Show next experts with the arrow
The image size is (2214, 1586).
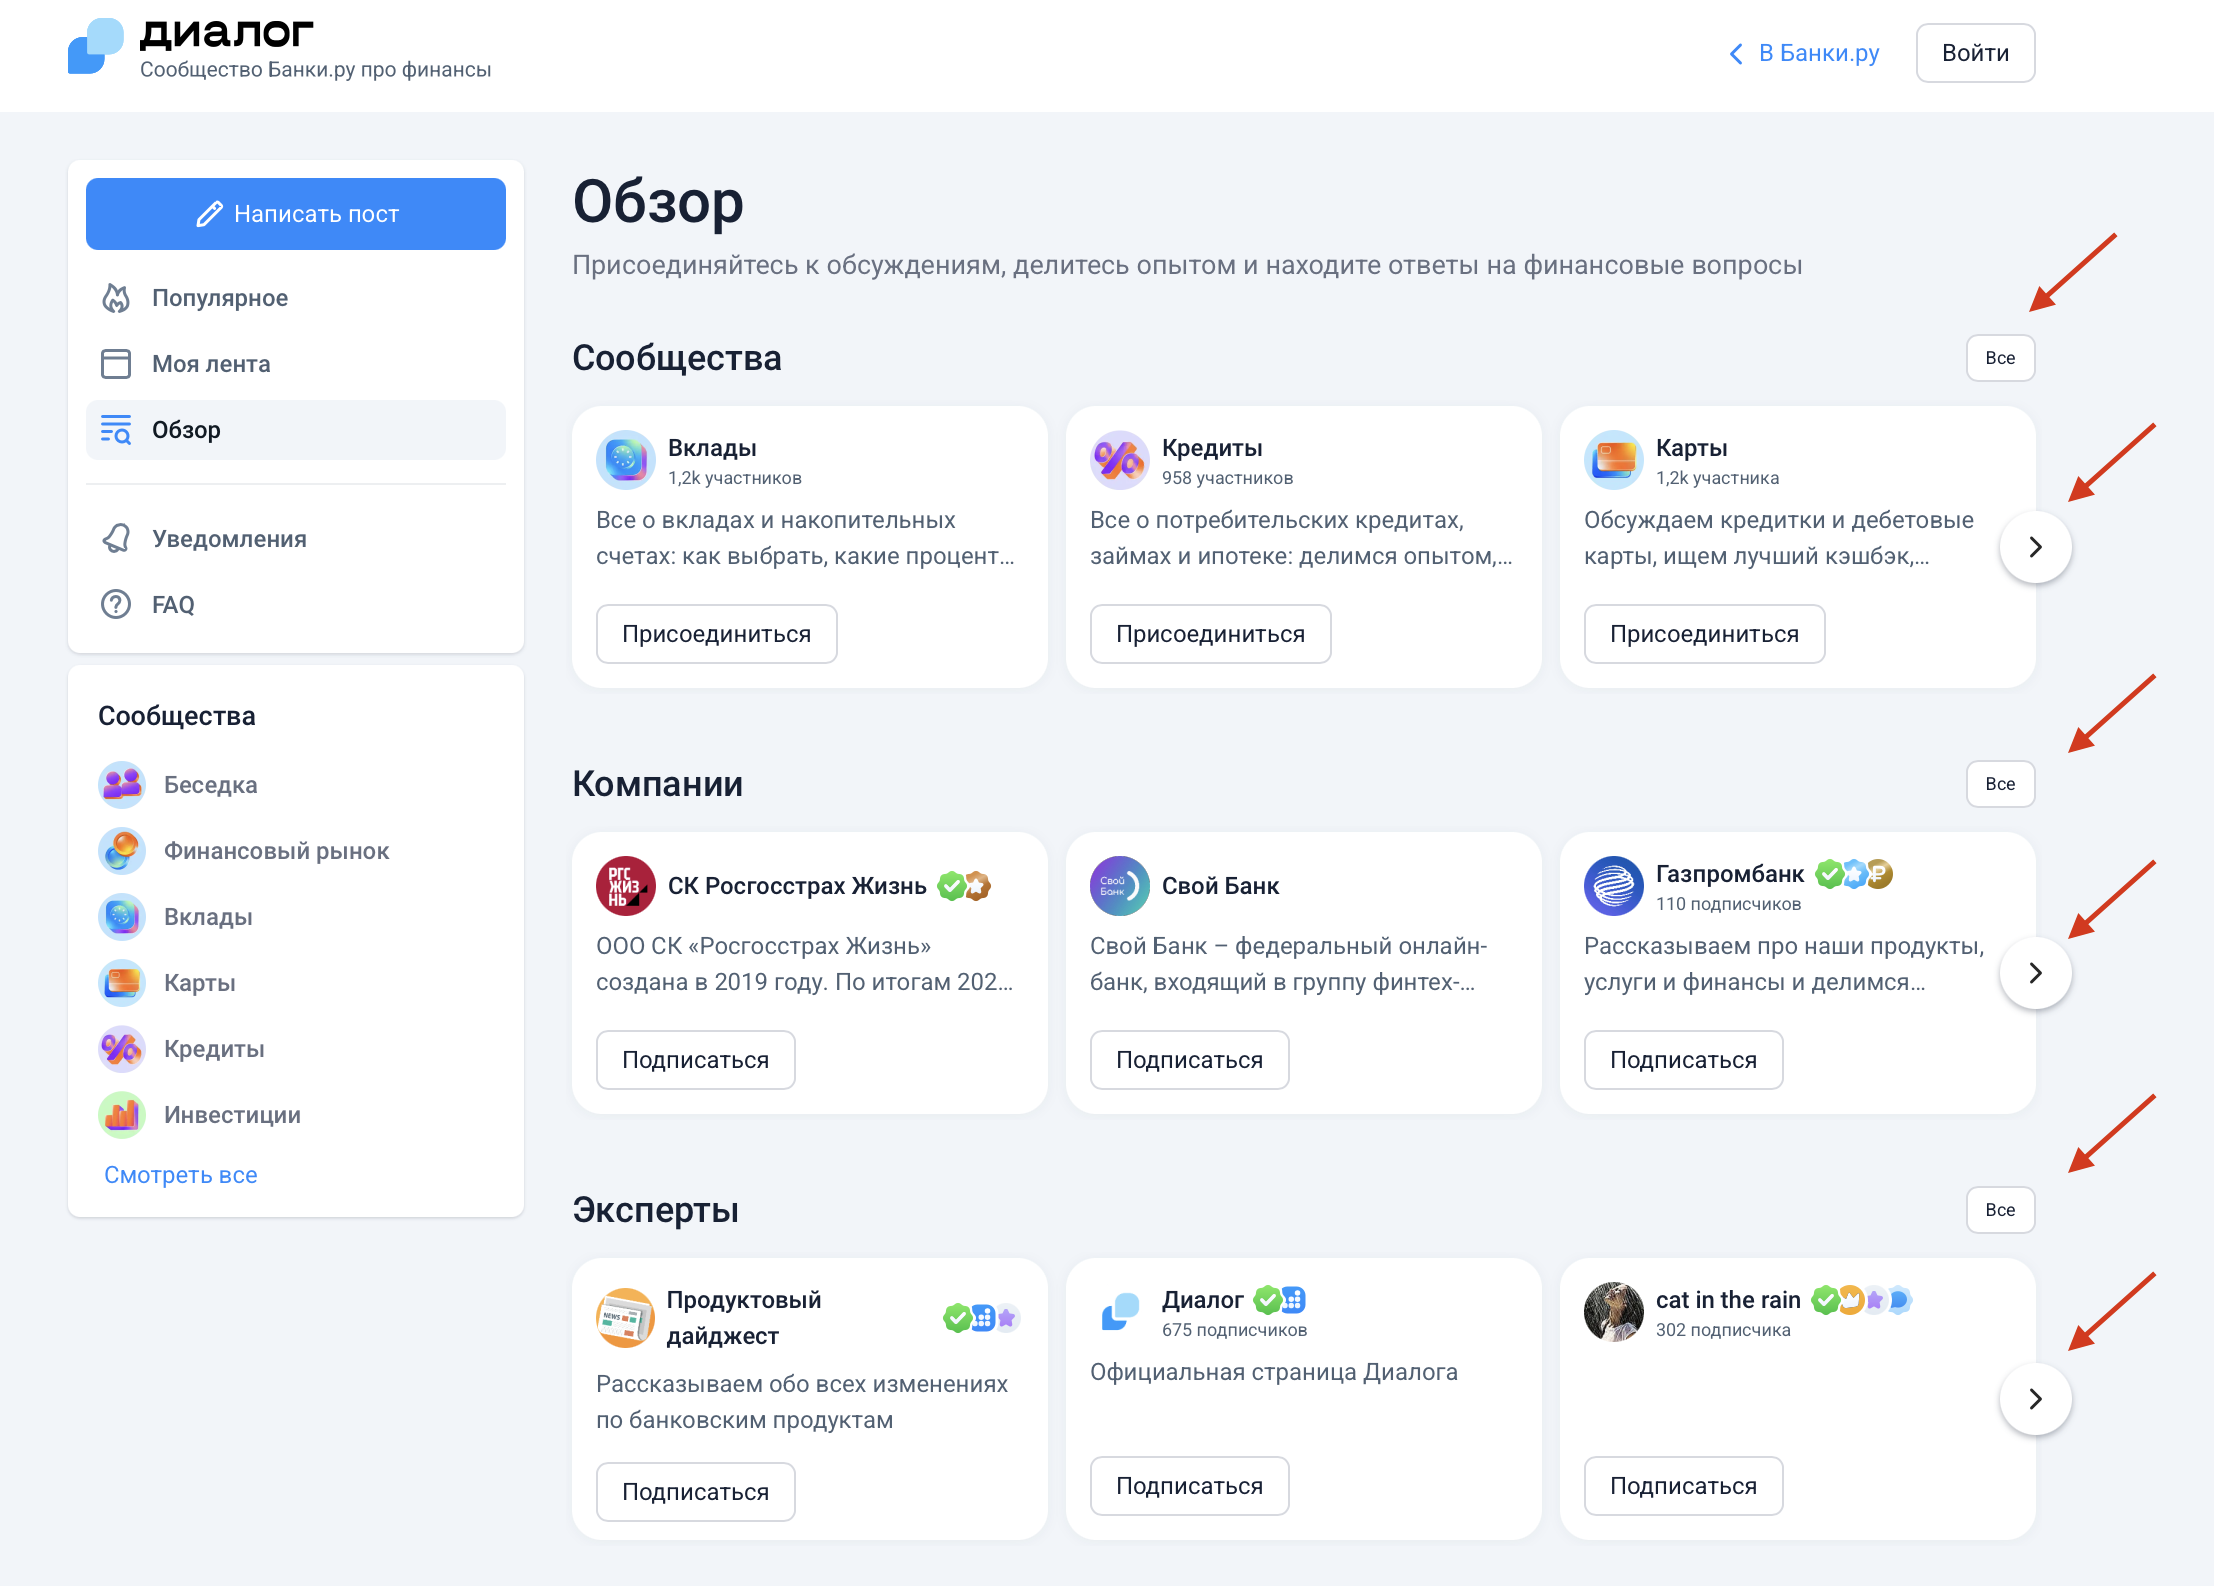[x=2036, y=1399]
